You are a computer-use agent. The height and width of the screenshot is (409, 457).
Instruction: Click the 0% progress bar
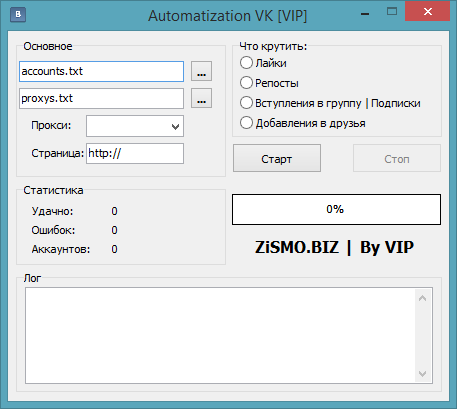(x=336, y=209)
